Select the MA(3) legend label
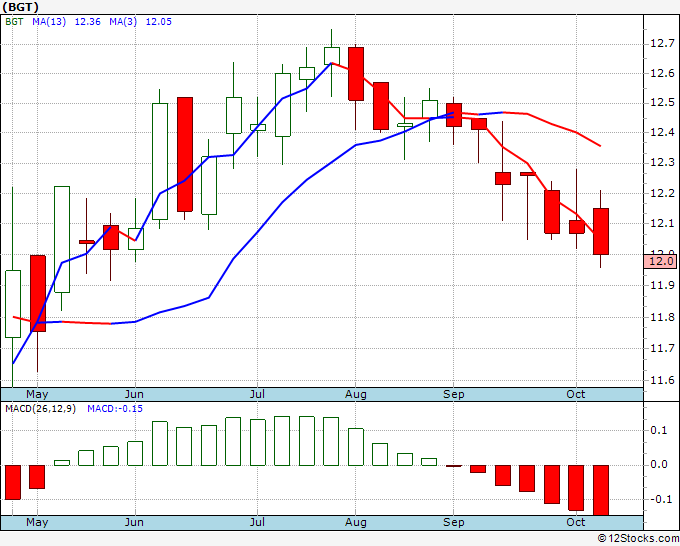Image resolution: width=680 pixels, height=546 pixels. click(123, 21)
